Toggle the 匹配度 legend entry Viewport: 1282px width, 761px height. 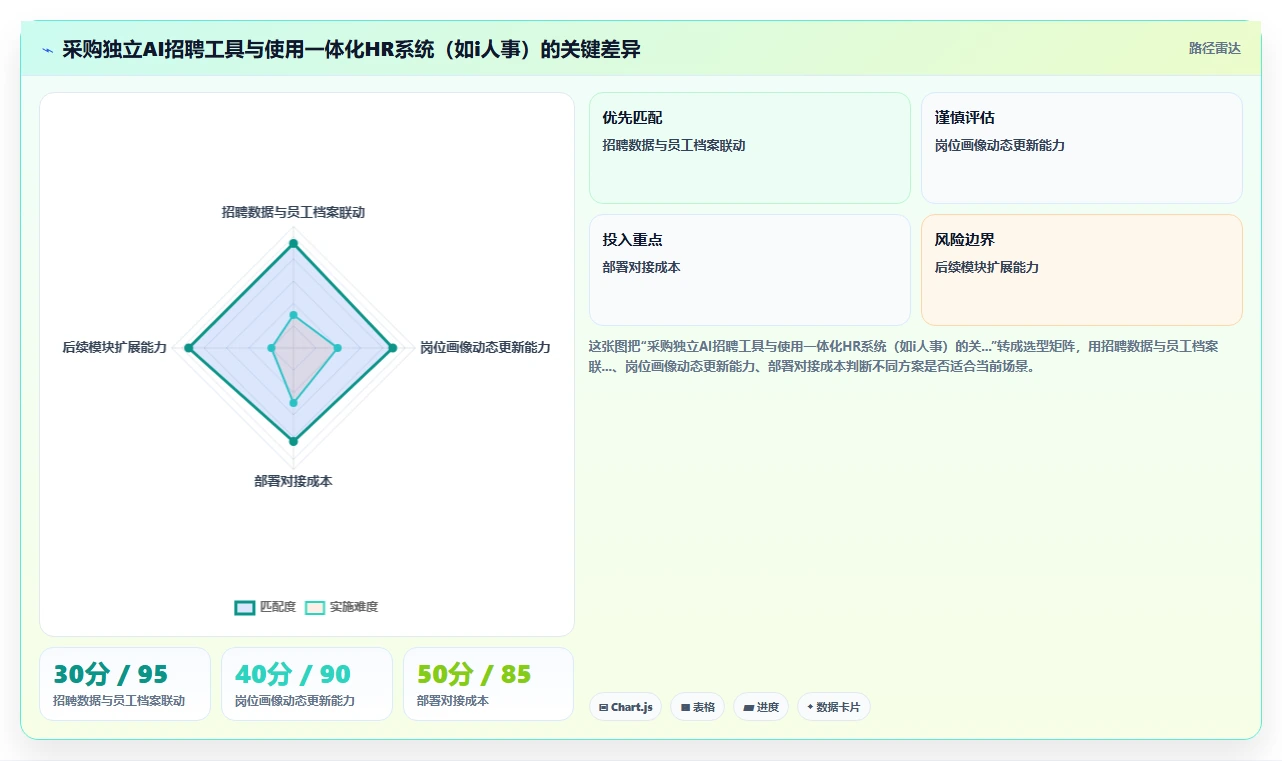pyautogui.click(x=265, y=607)
